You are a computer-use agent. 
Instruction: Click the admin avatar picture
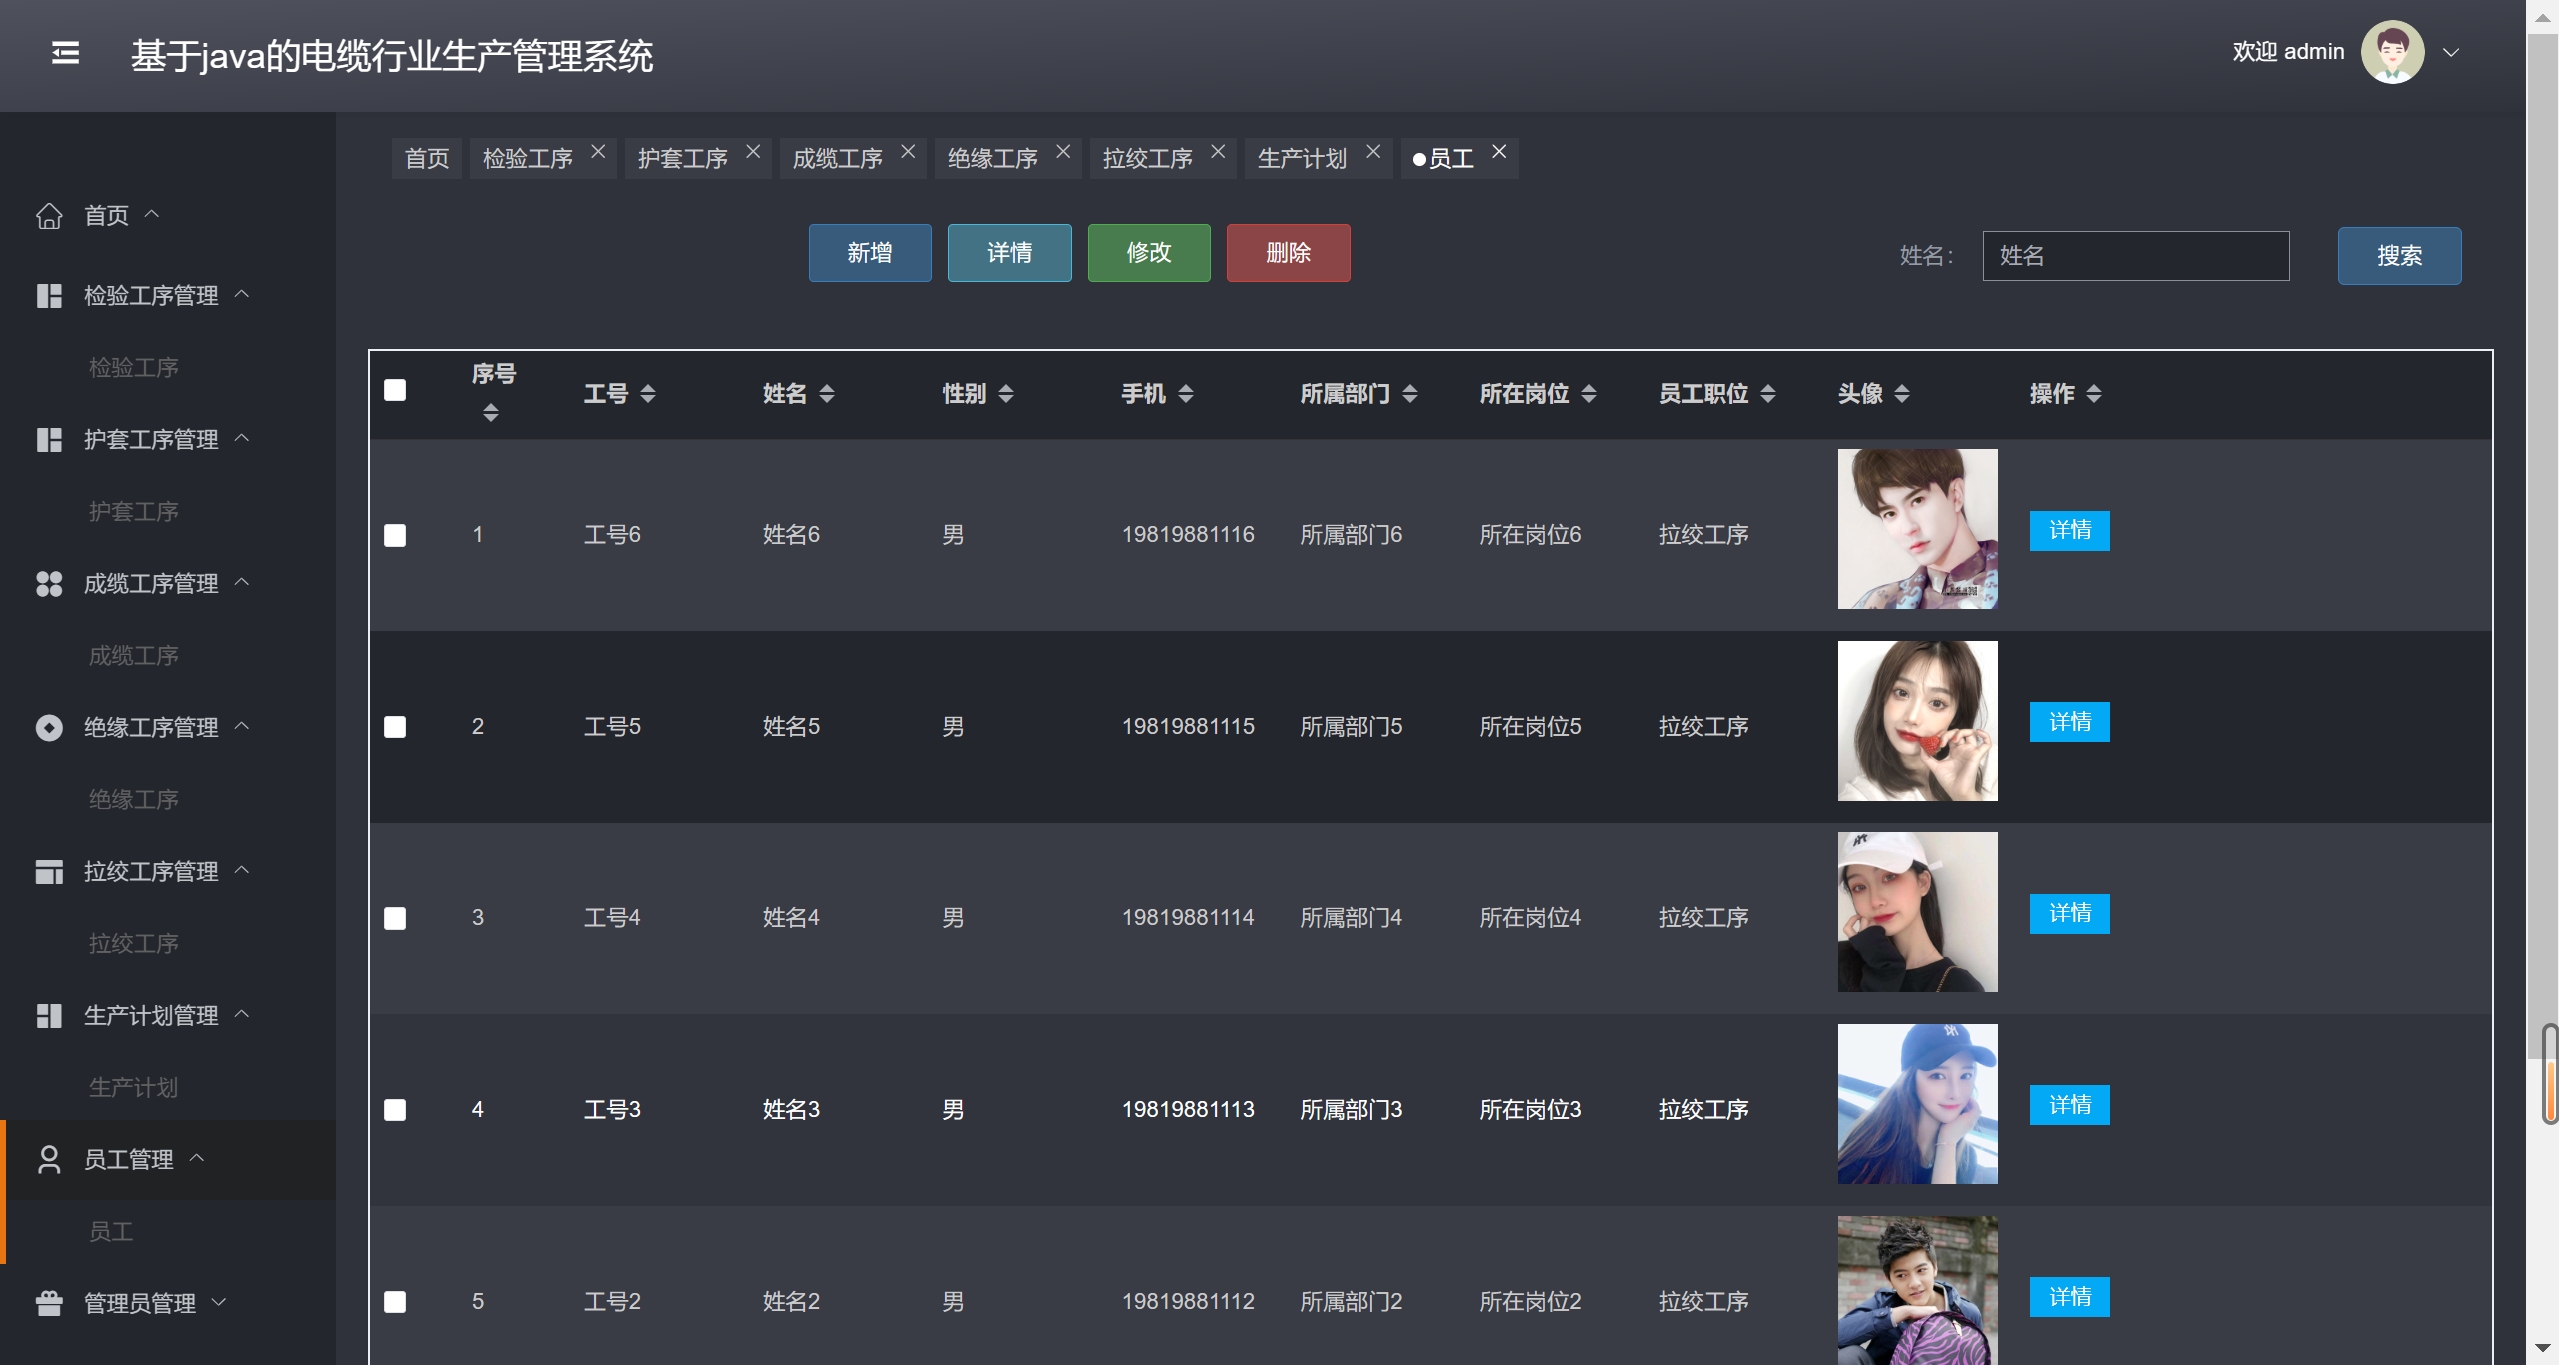click(x=2392, y=53)
